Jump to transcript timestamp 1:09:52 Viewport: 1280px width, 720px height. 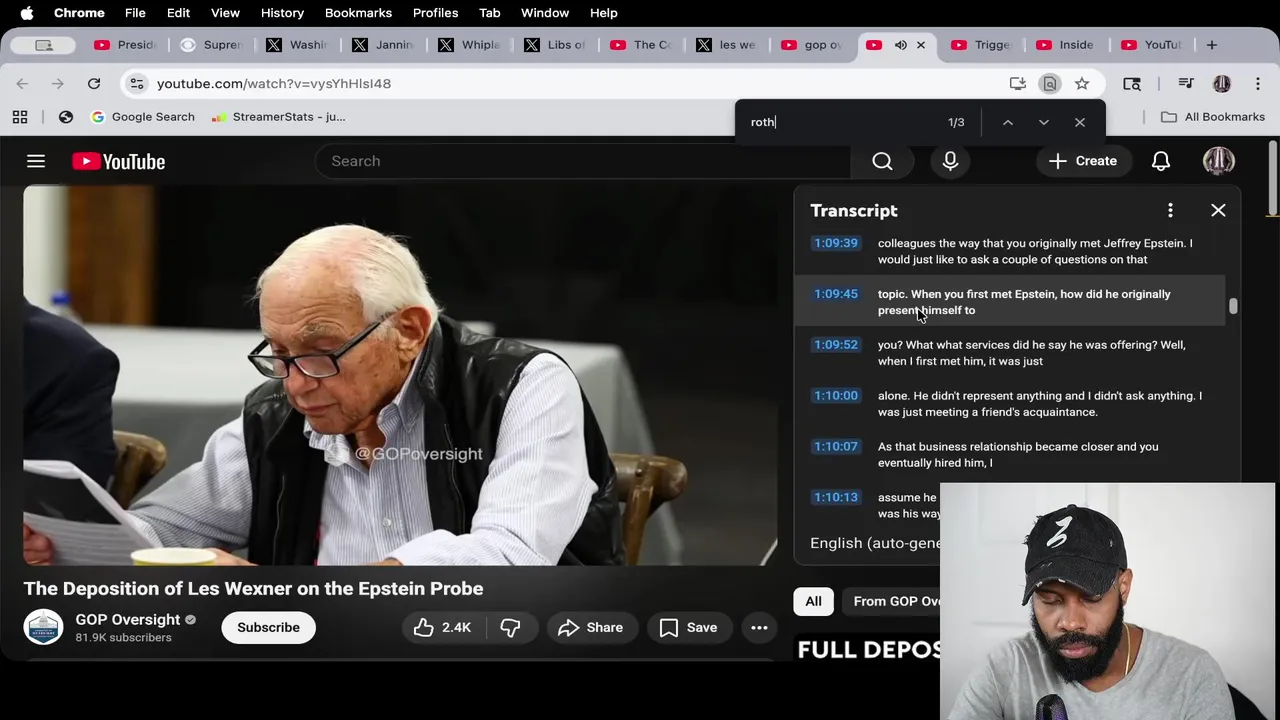pyautogui.click(x=836, y=345)
